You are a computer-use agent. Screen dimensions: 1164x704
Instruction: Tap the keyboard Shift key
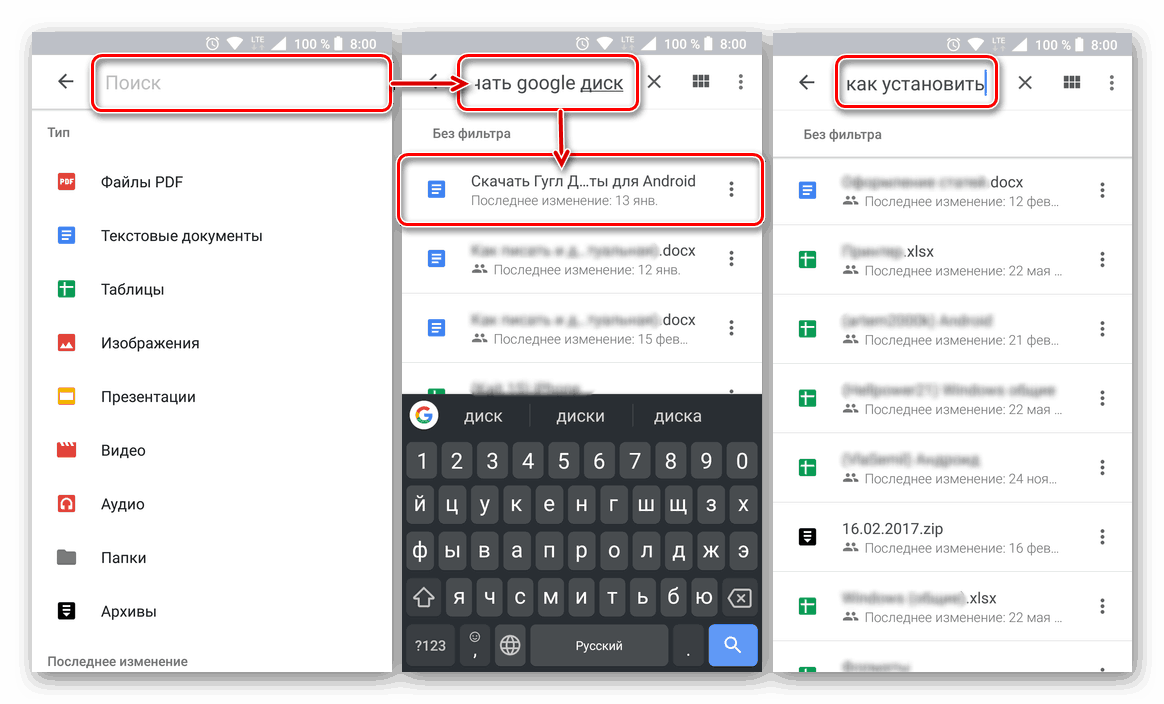(x=423, y=597)
